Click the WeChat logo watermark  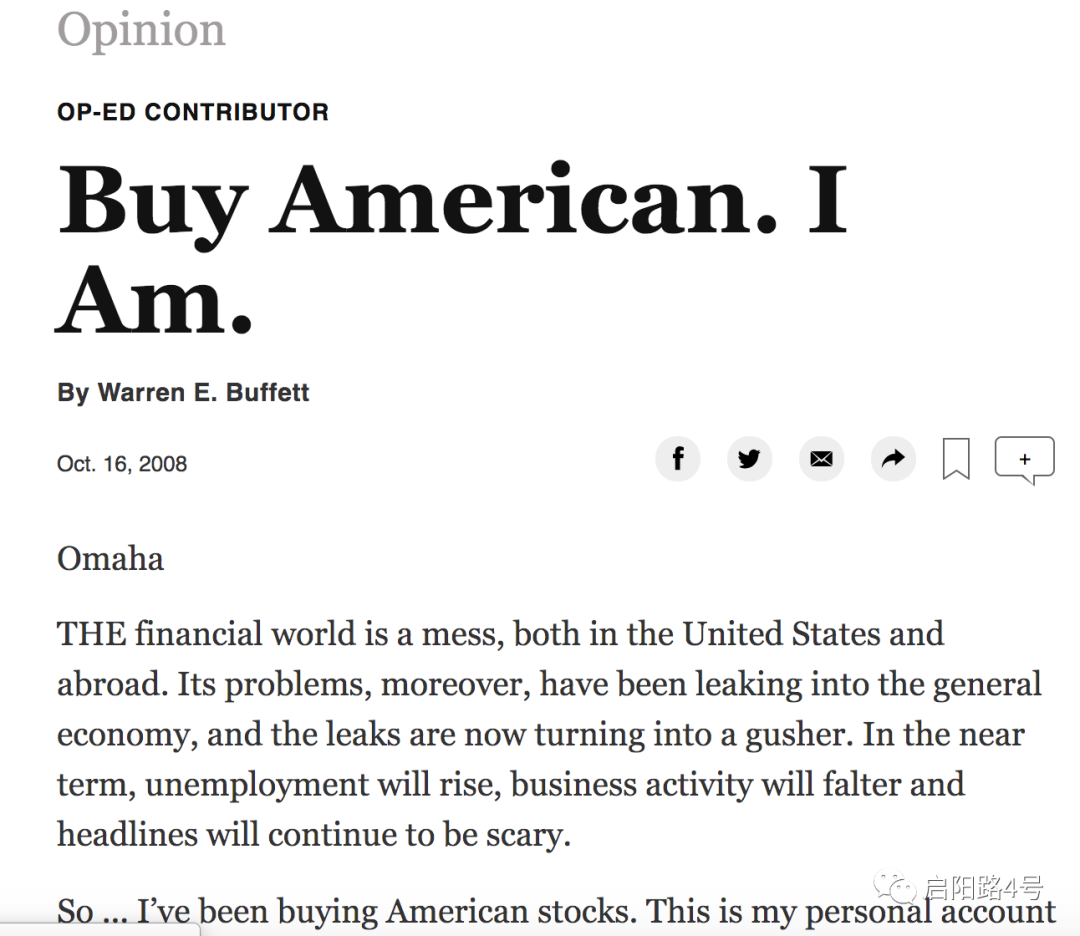(895, 888)
